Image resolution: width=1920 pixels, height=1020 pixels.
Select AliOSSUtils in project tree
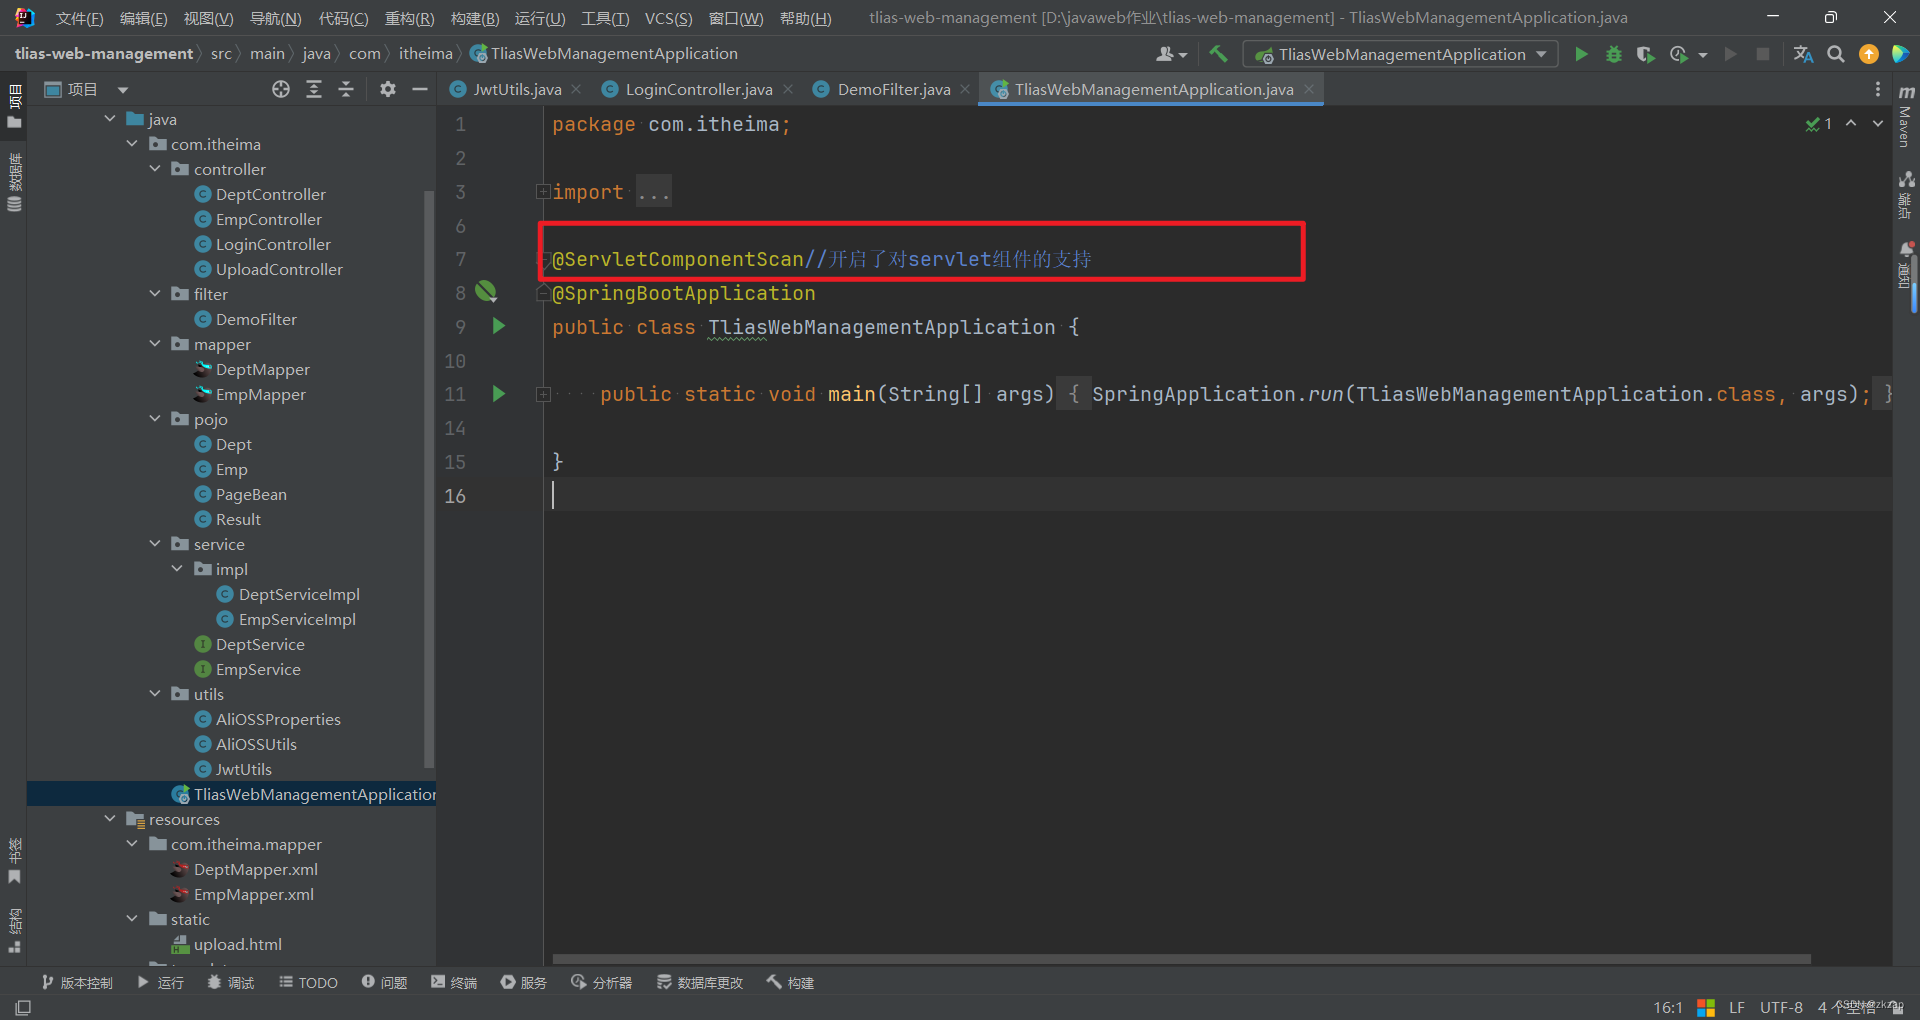[x=256, y=744]
